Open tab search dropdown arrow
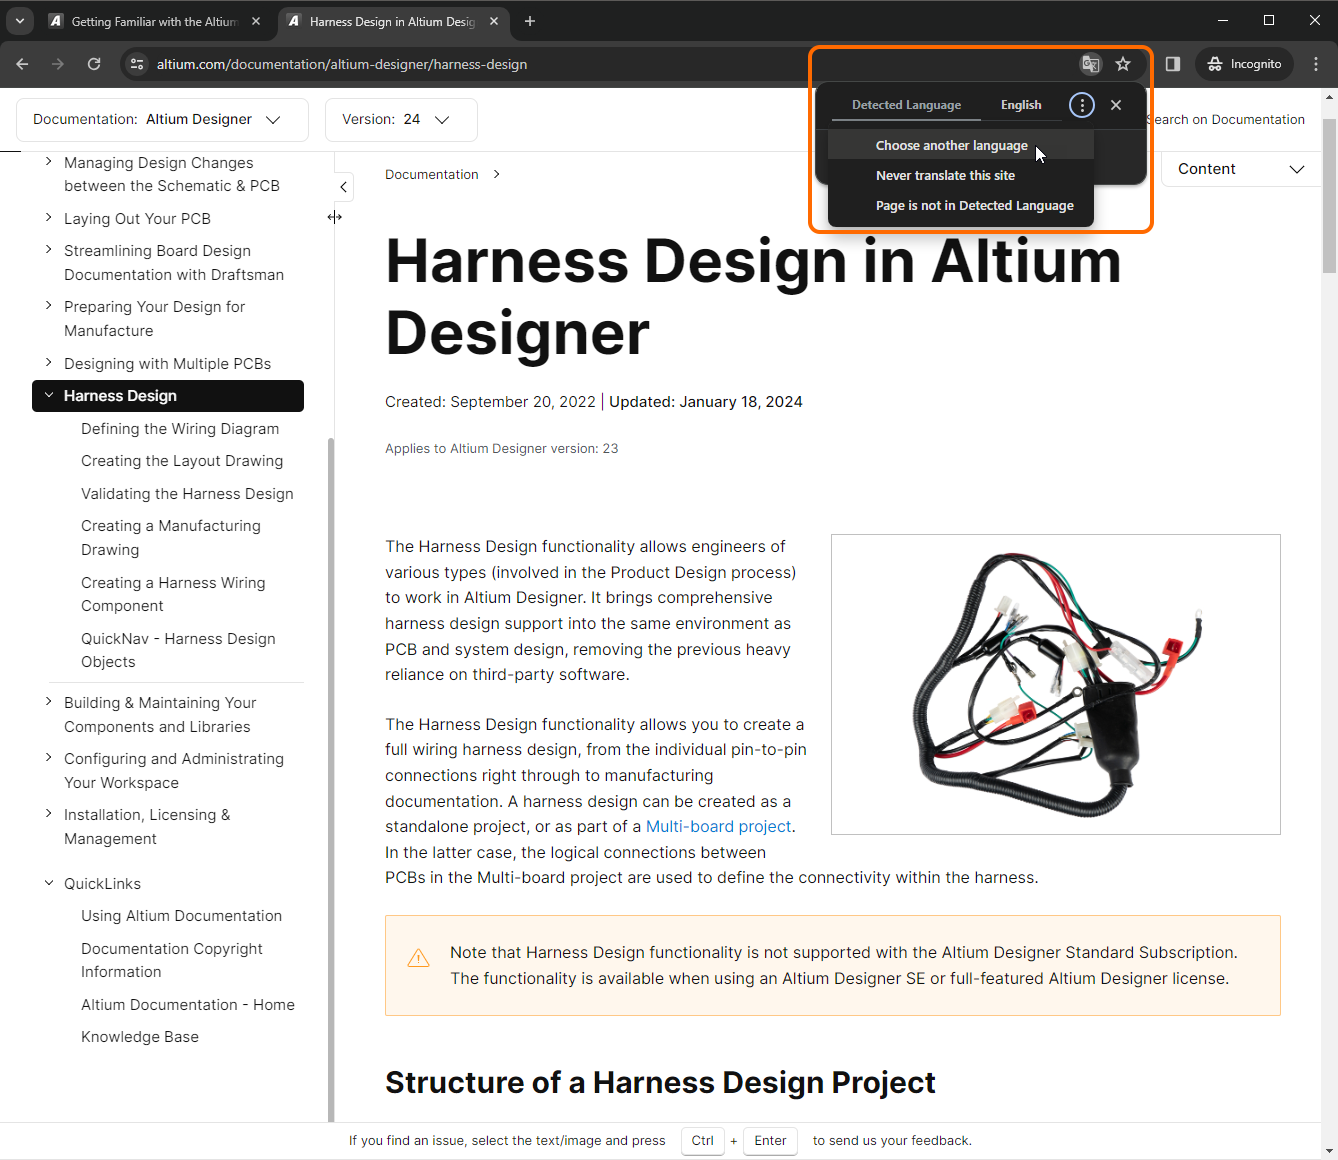This screenshot has width=1338, height=1160. click(x=19, y=21)
